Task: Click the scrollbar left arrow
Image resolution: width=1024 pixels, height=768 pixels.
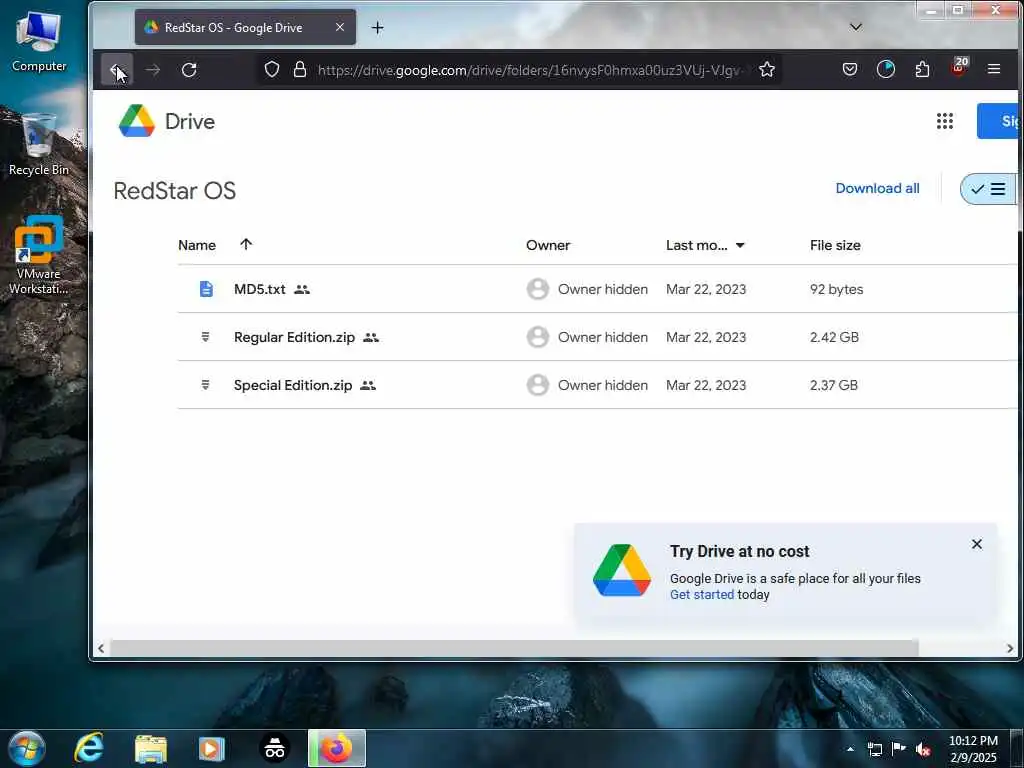Action: [101, 648]
